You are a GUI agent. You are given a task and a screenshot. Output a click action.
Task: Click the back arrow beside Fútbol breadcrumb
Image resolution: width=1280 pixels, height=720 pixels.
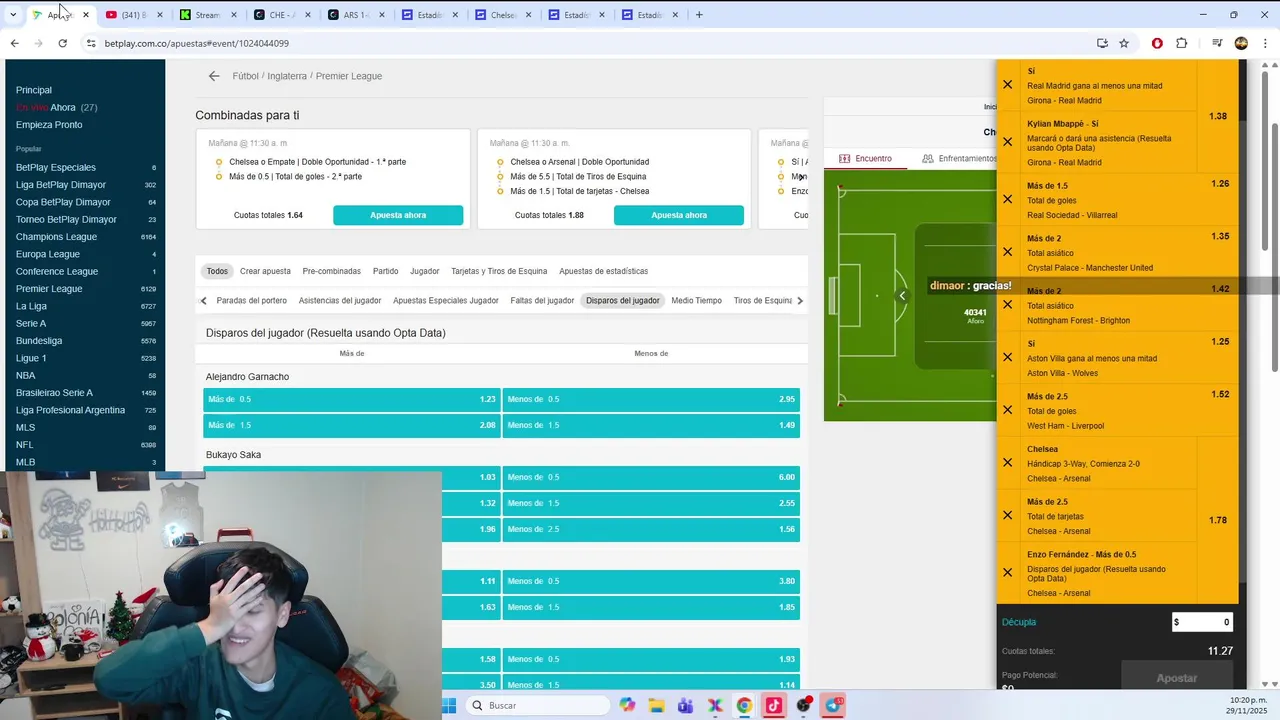coord(213,76)
